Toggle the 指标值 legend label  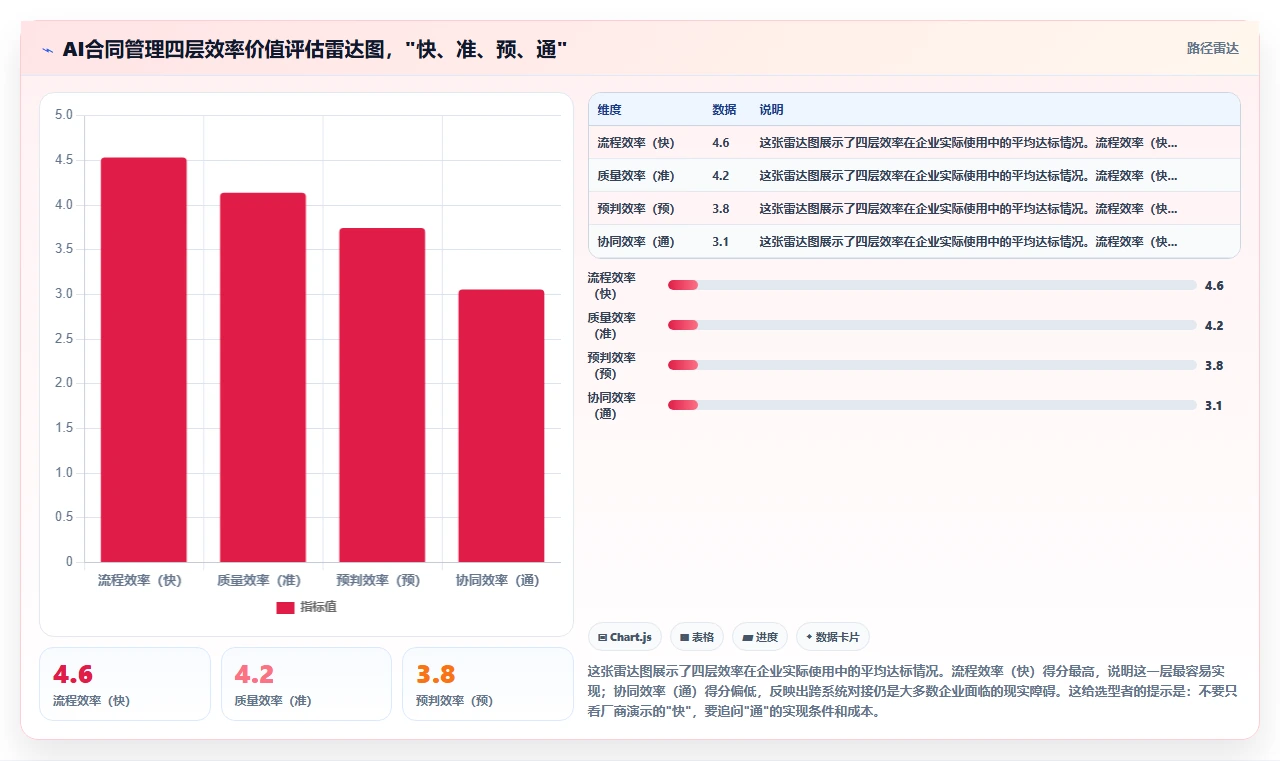318,607
